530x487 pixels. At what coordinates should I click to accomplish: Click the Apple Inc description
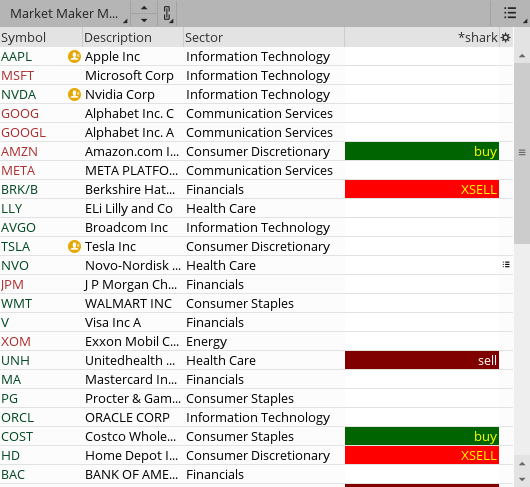[113, 57]
